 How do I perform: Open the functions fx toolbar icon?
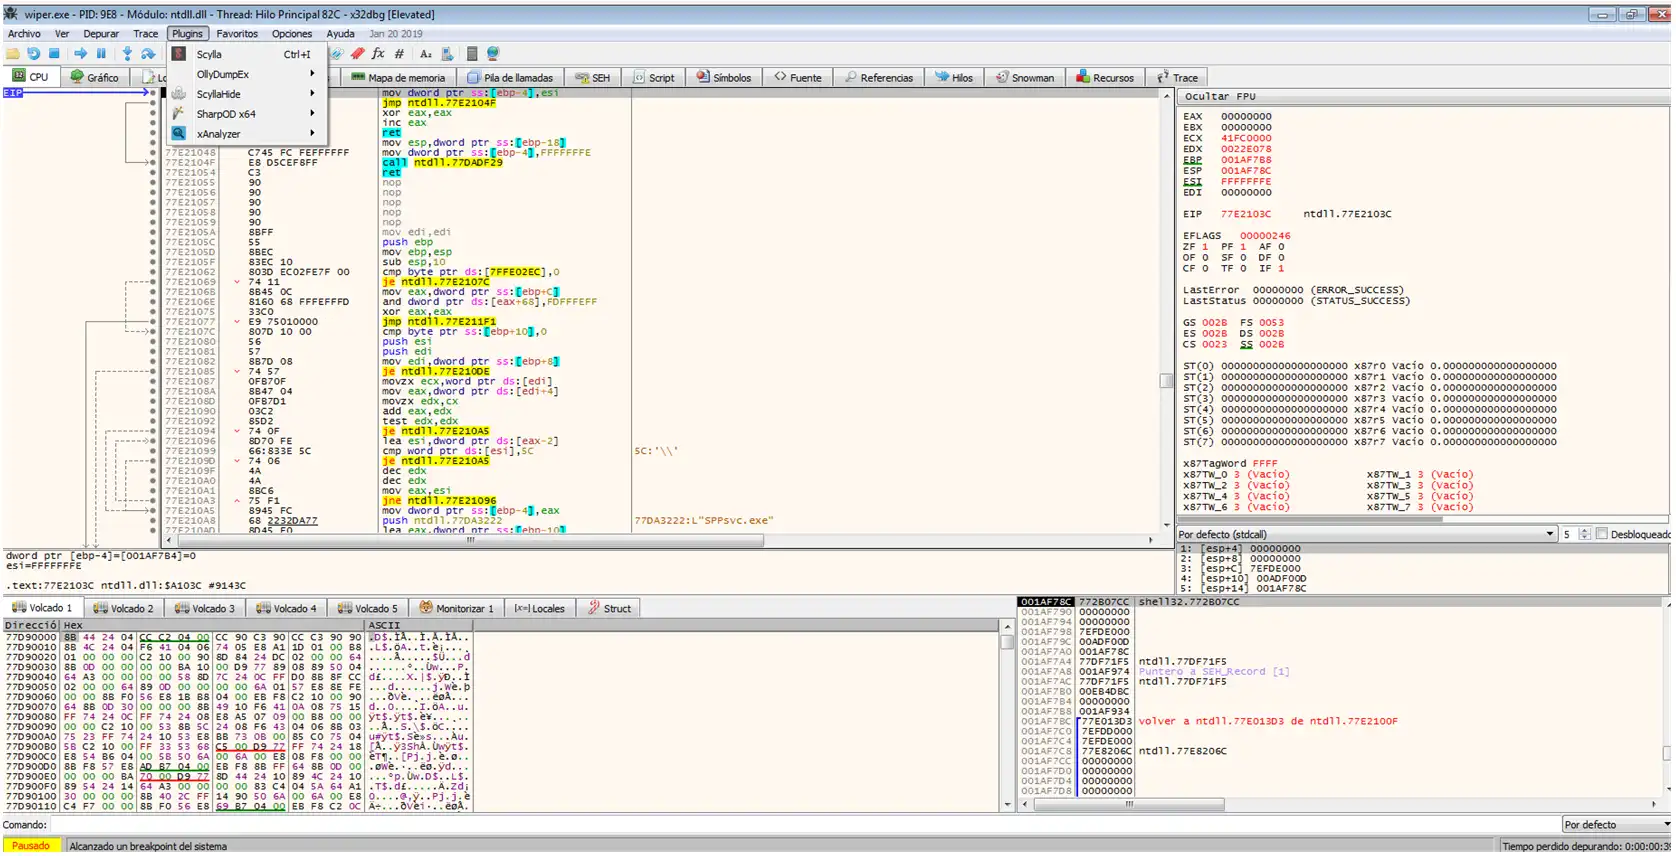(x=378, y=54)
